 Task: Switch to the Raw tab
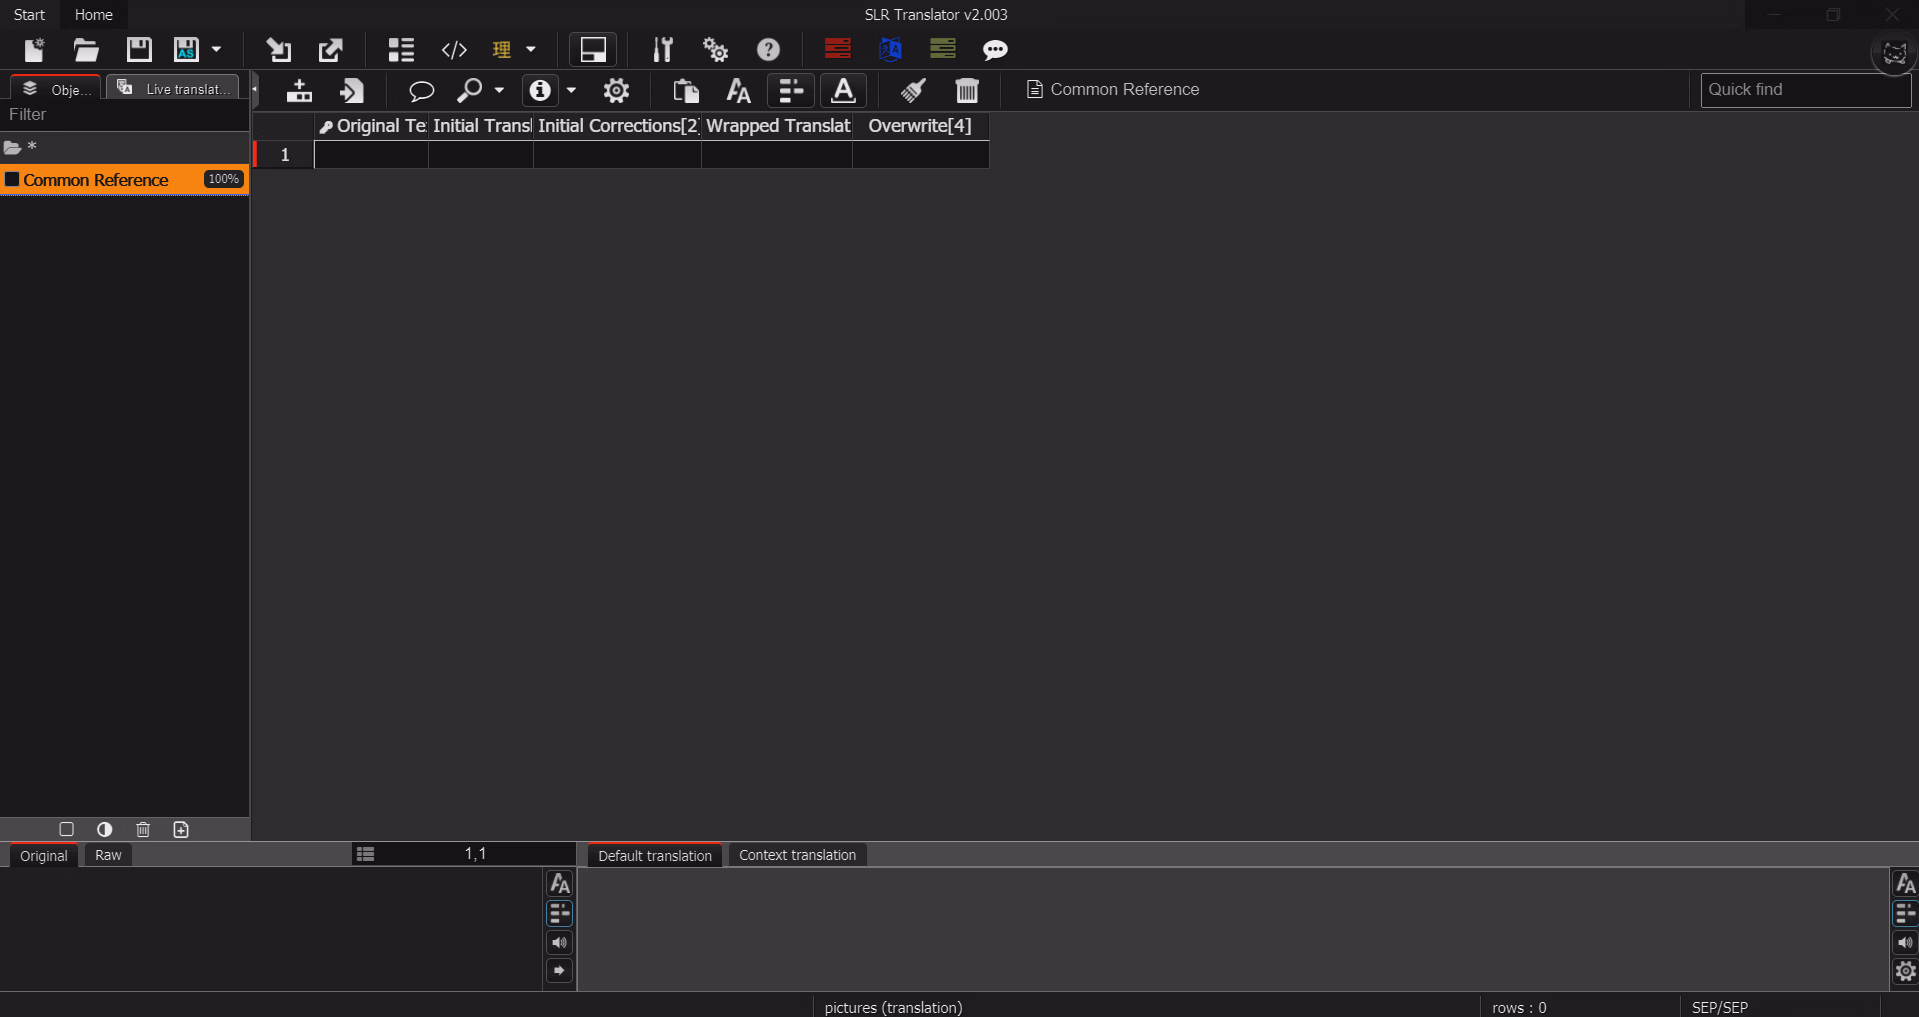click(x=108, y=855)
